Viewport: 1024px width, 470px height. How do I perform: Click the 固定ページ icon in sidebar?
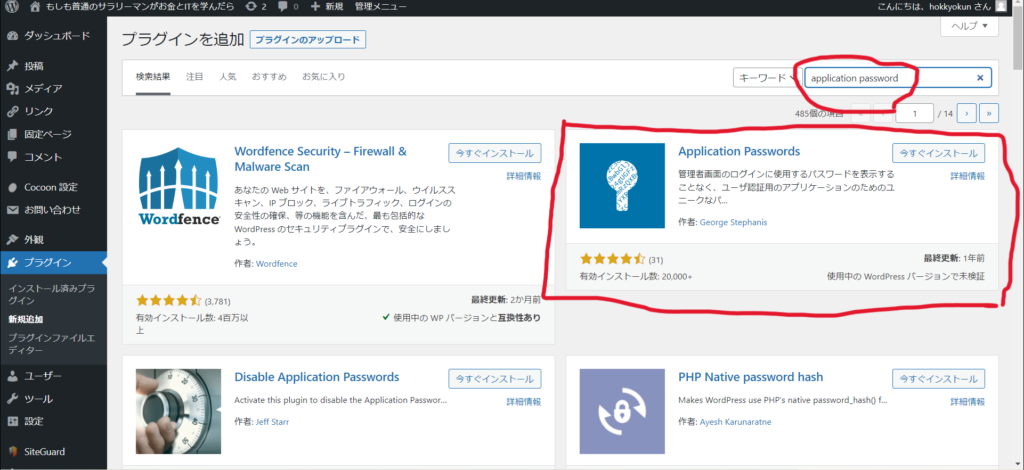(12, 134)
